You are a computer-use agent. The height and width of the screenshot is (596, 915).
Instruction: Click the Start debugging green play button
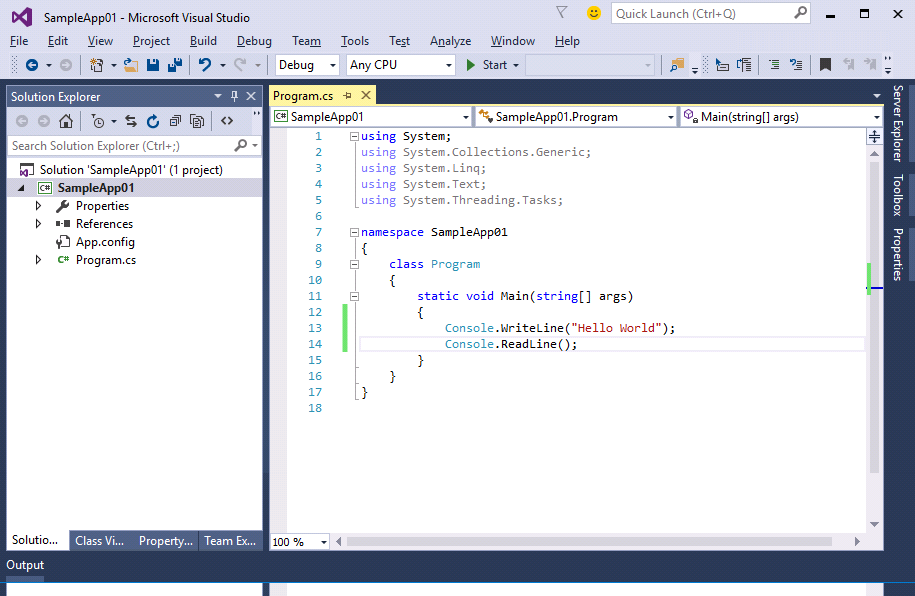471,65
